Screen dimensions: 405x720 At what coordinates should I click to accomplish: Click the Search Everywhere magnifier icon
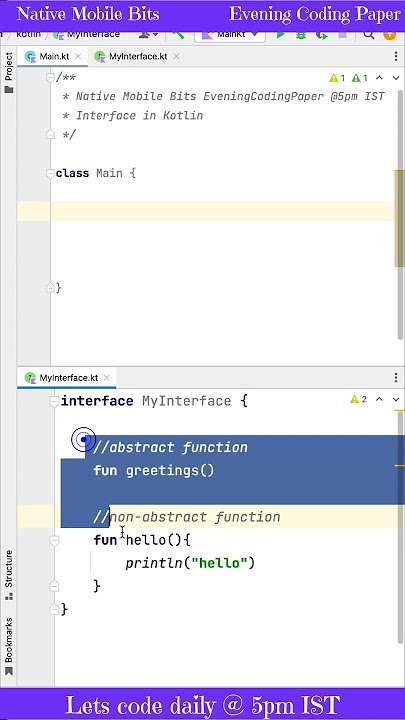click(368, 35)
